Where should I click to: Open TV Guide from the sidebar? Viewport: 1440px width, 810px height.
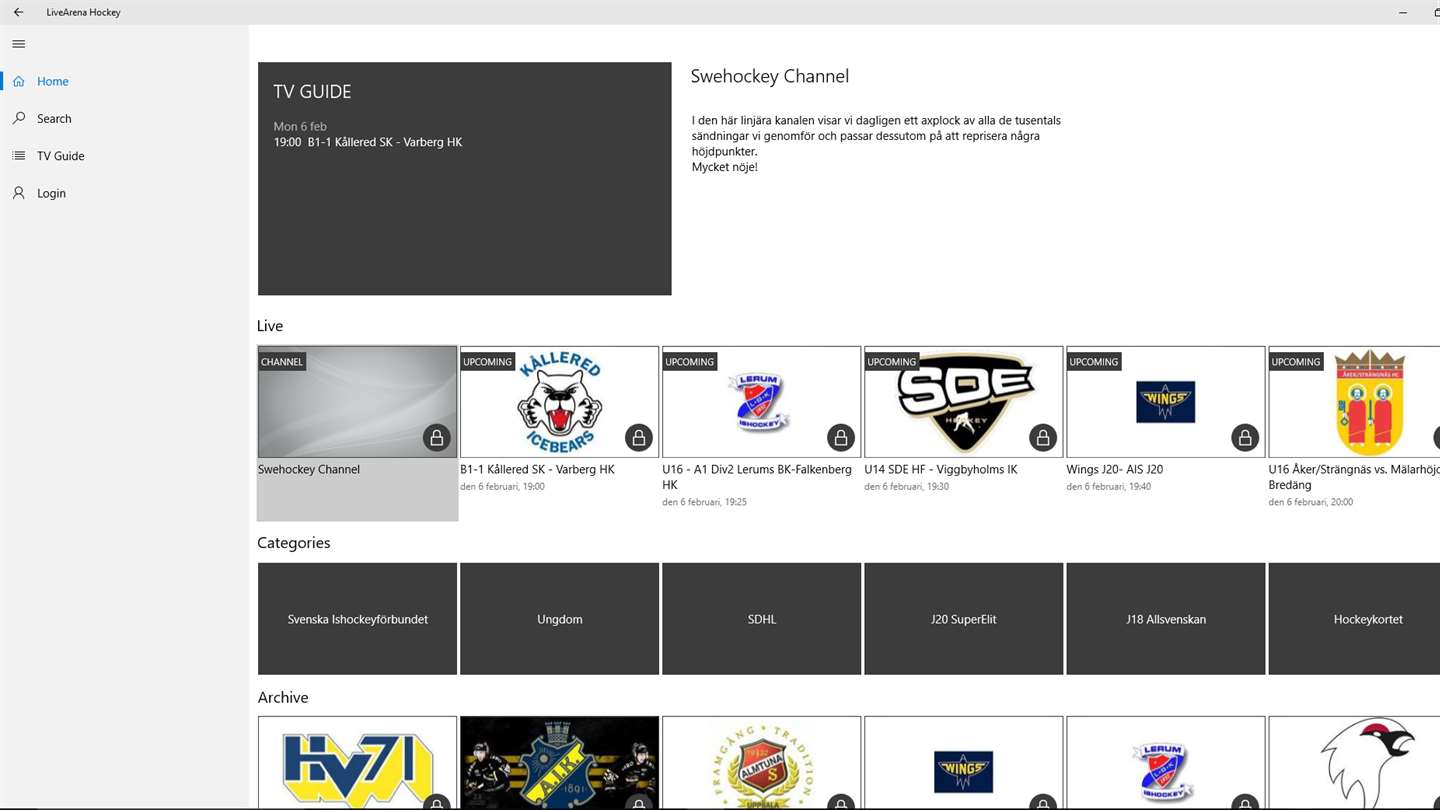pos(124,156)
